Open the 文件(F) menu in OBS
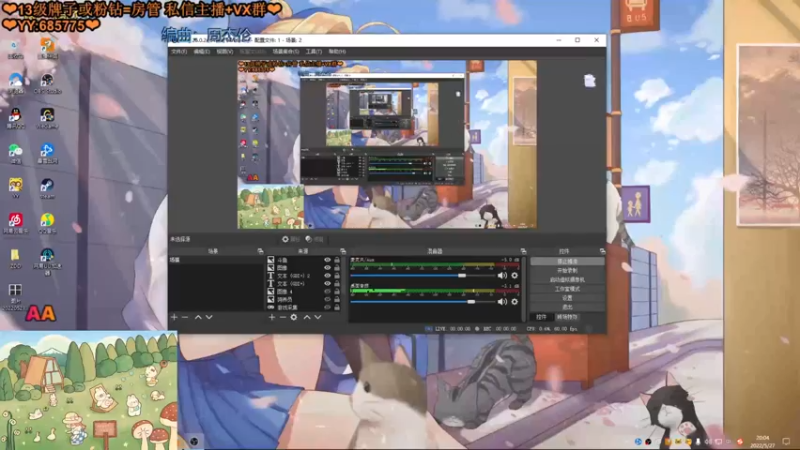800x450 pixels. (179, 52)
